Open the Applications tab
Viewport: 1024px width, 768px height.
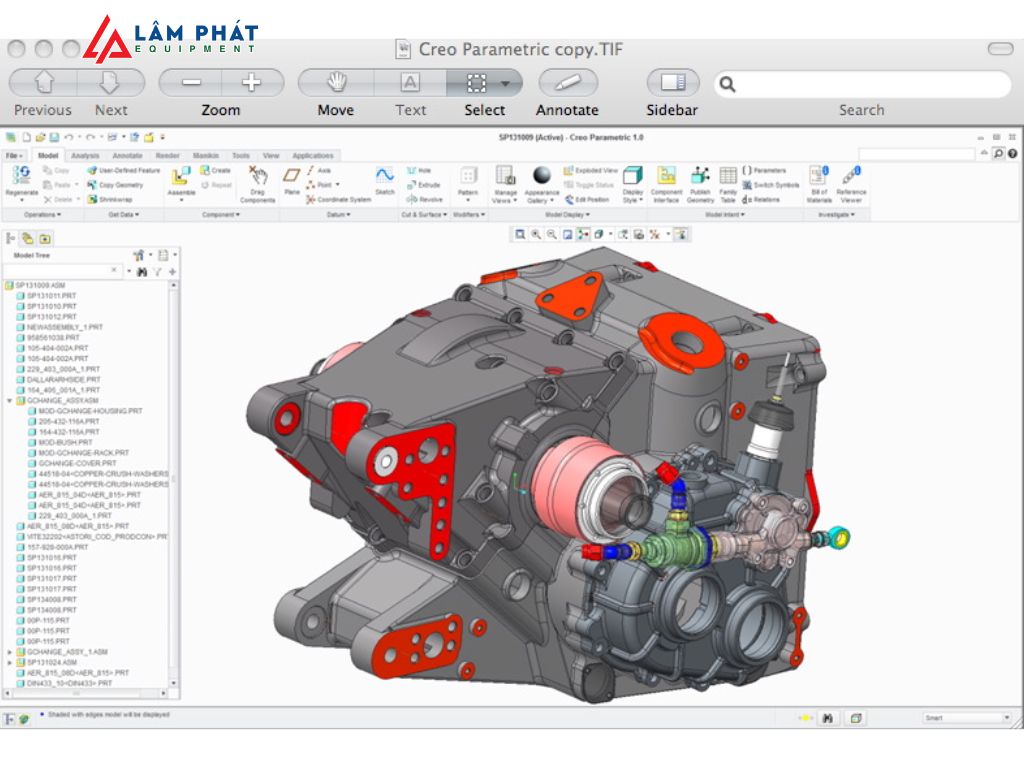pos(313,155)
